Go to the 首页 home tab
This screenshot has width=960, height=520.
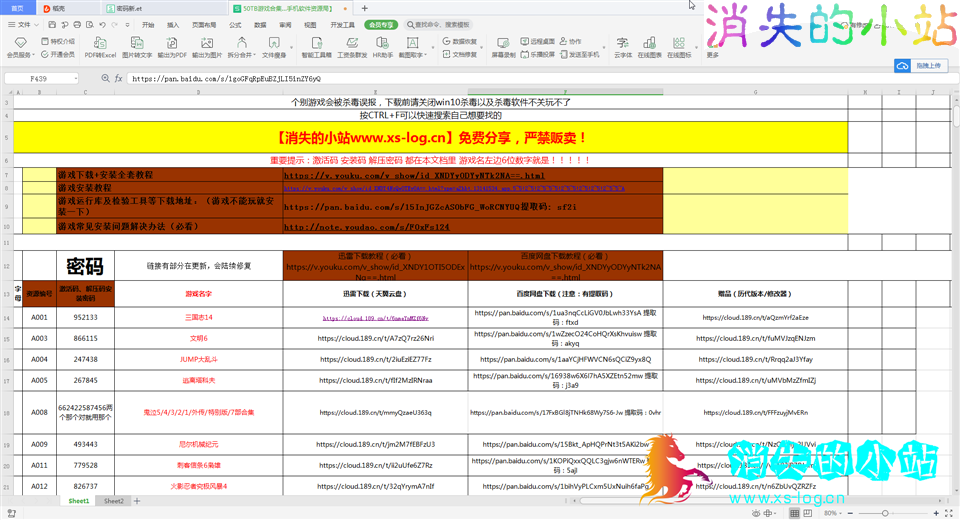coord(18,9)
